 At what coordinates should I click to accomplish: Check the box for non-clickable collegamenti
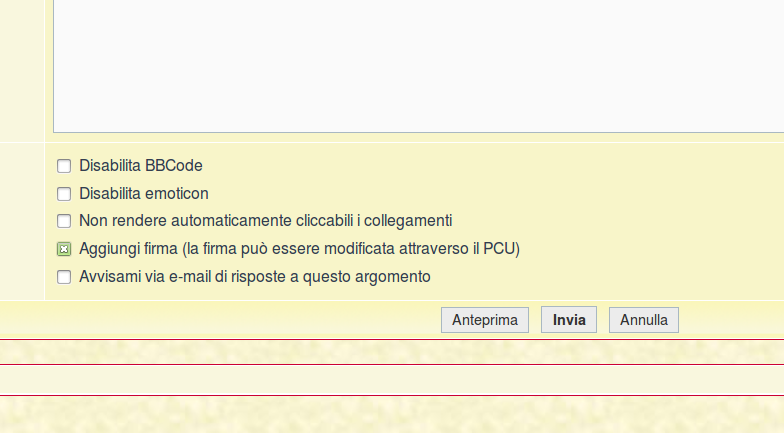[x=64, y=221]
